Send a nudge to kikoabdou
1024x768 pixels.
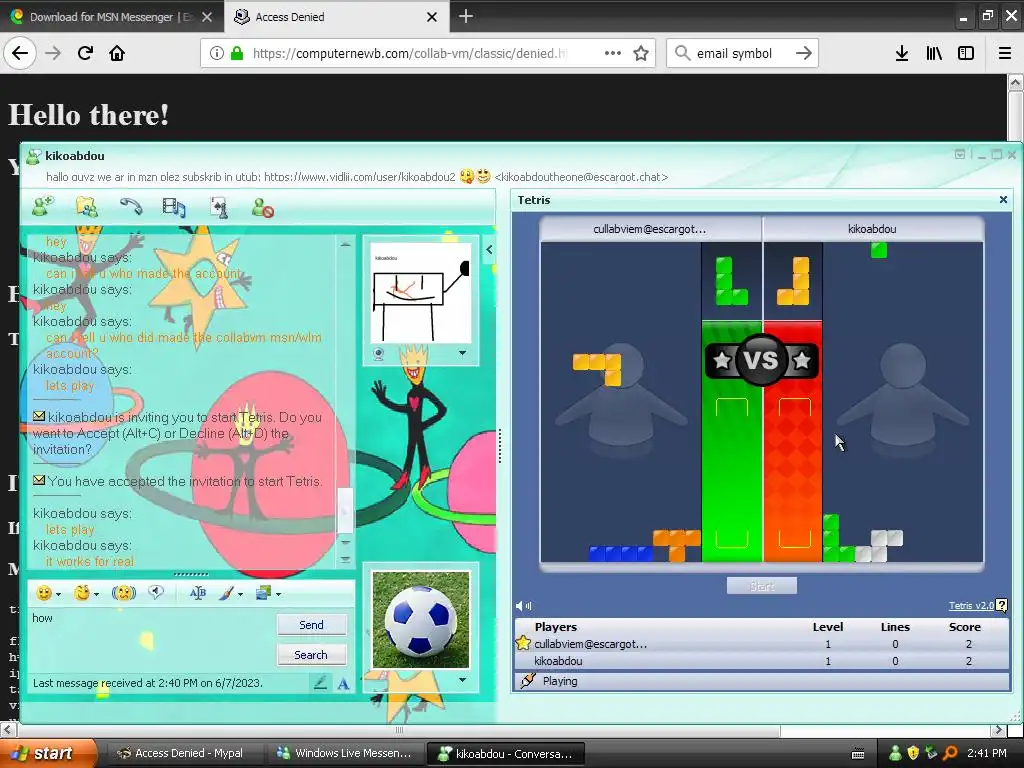click(123, 593)
